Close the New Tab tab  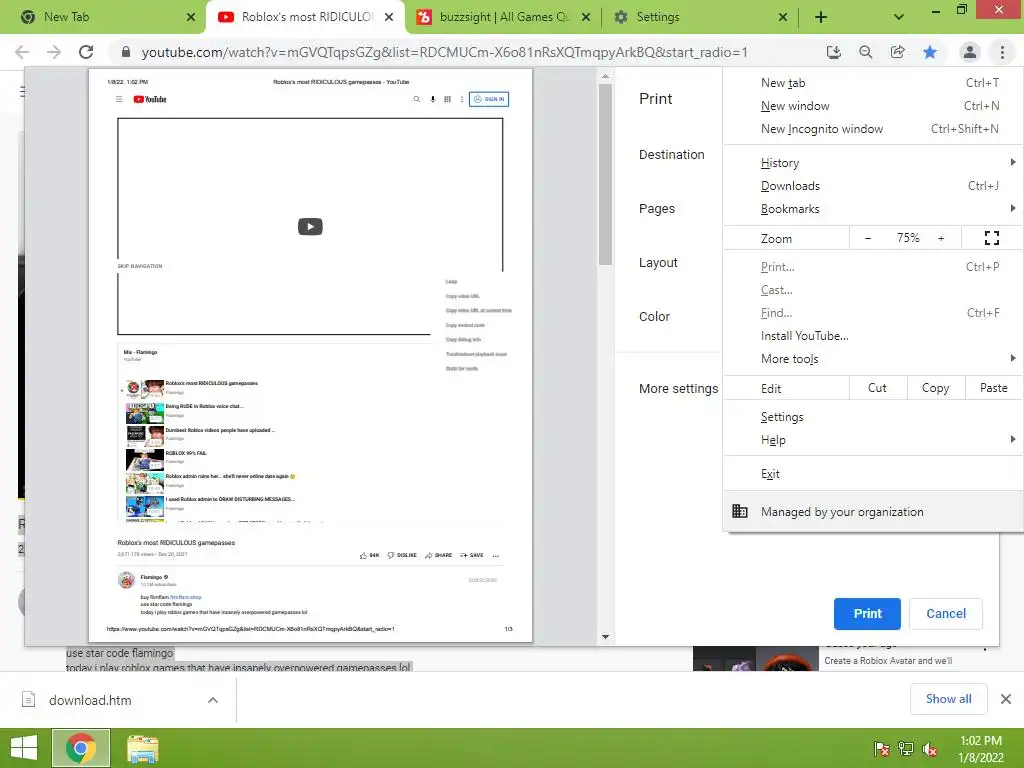[x=191, y=17]
